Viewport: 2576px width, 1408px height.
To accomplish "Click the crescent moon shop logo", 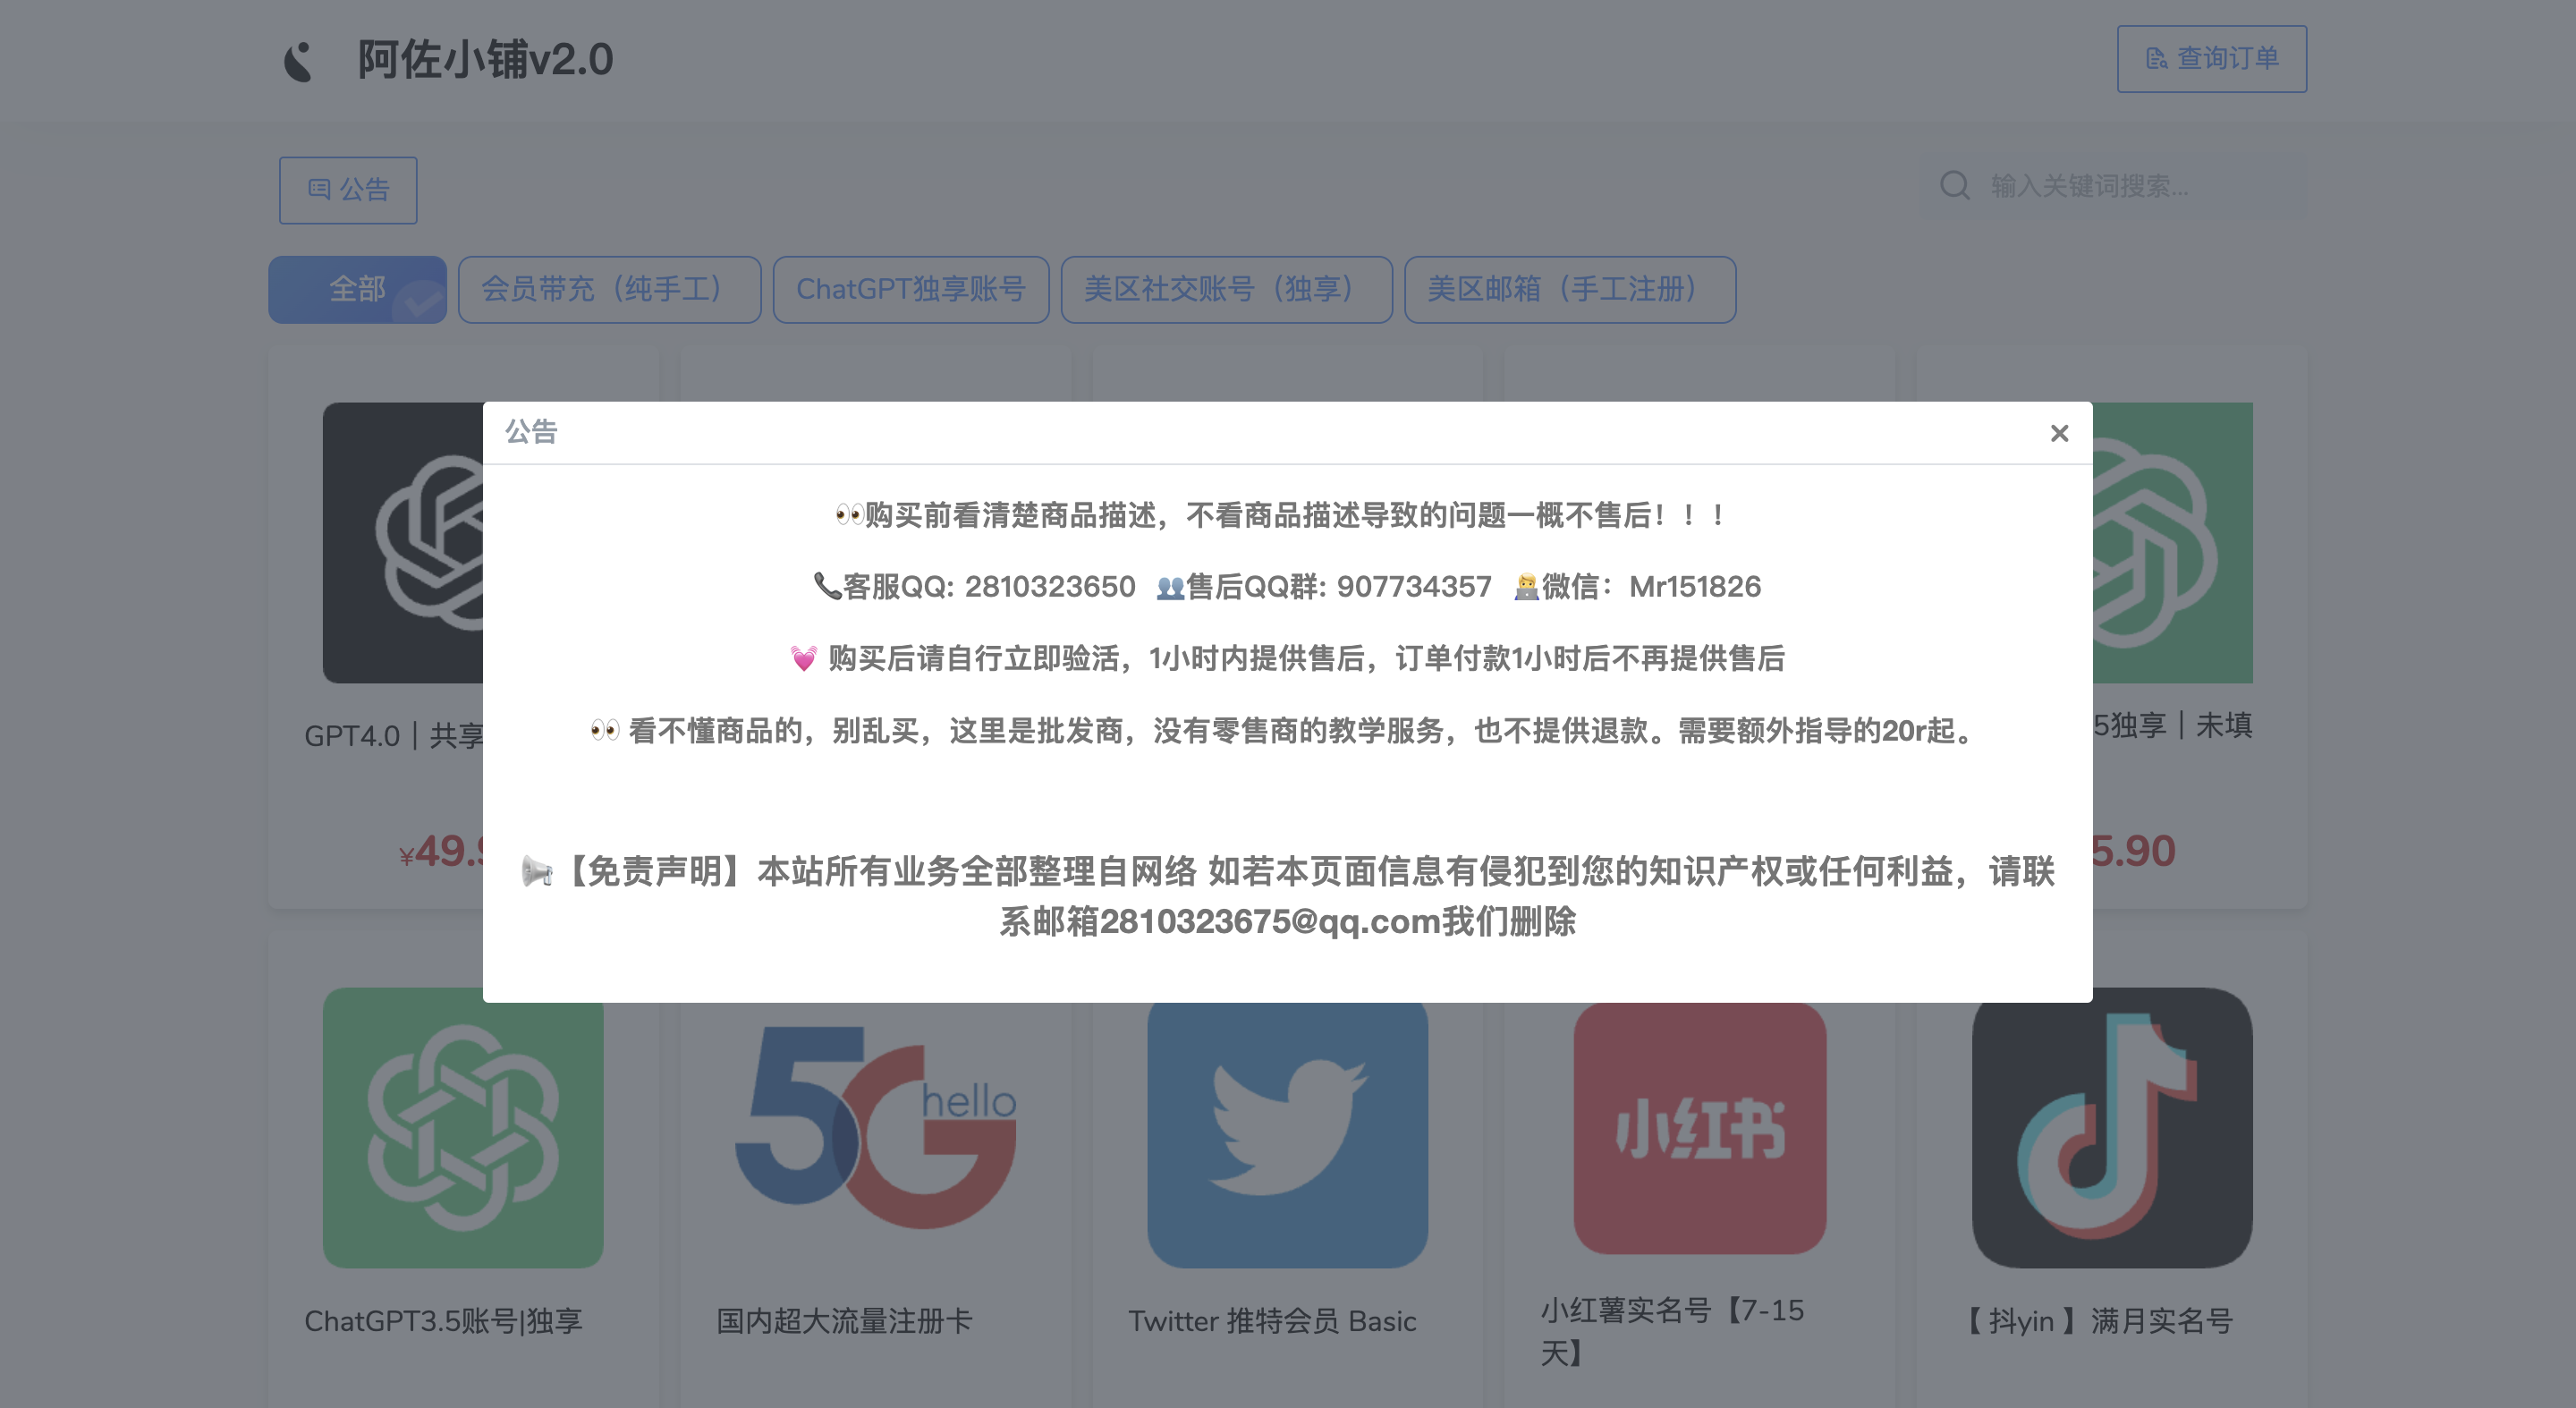I will tap(300, 60).
